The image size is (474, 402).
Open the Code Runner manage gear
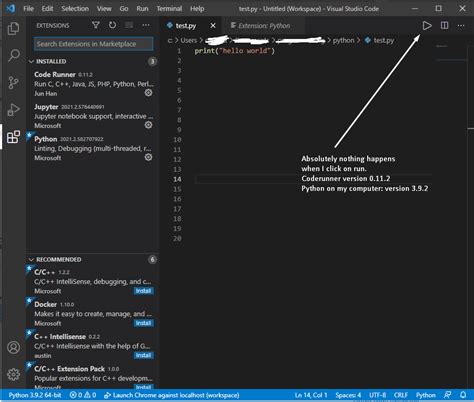tap(148, 93)
